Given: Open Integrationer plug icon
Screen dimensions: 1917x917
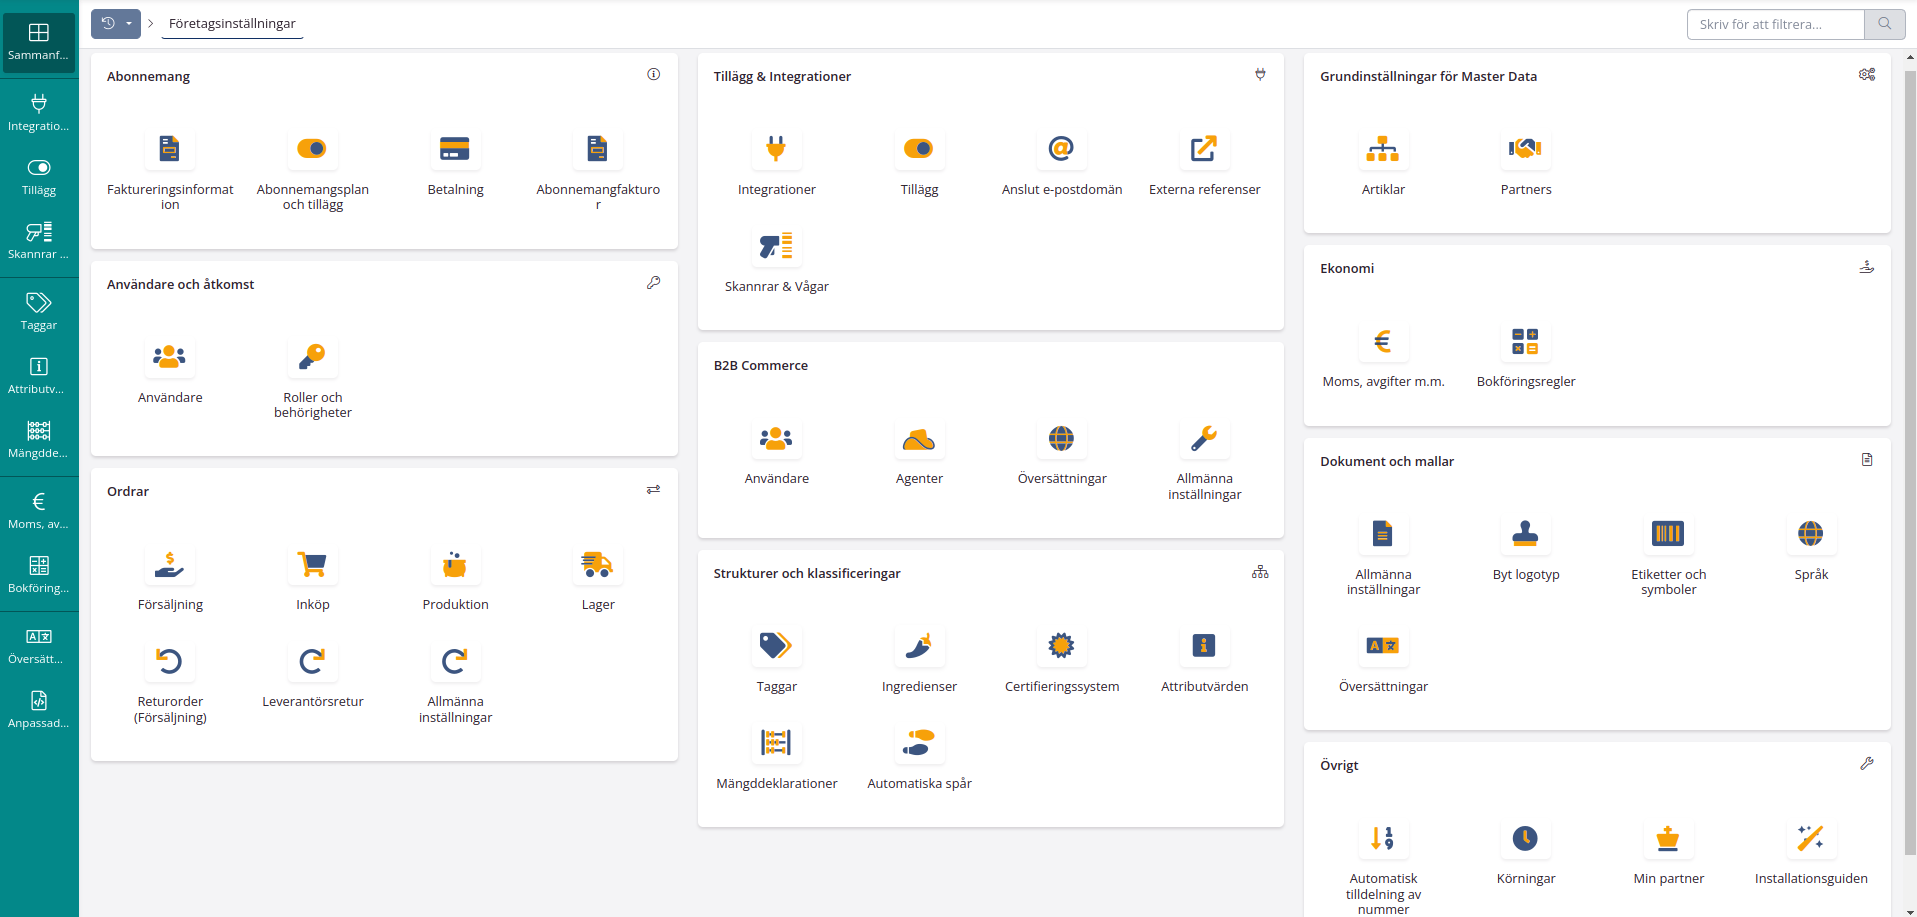Looking at the screenshot, I should tap(776, 150).
